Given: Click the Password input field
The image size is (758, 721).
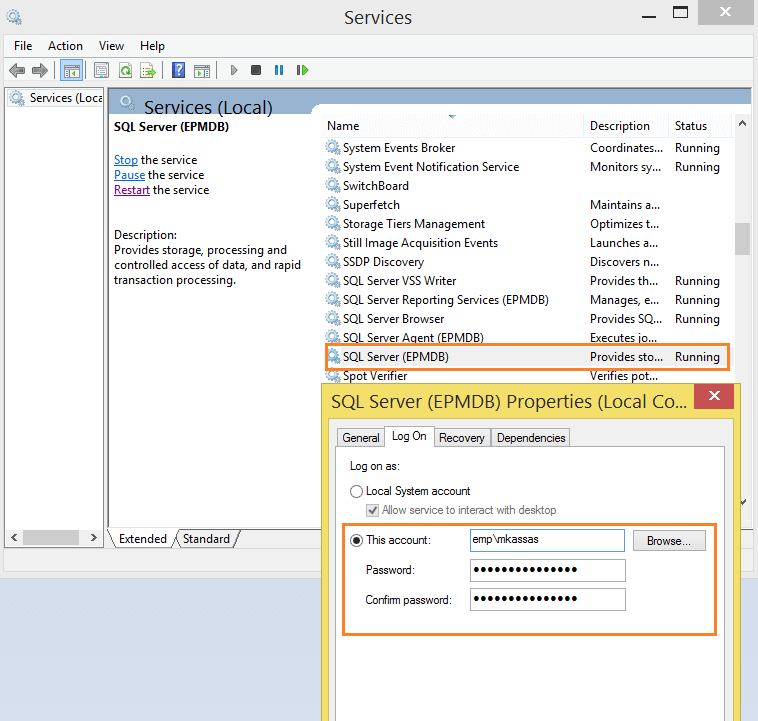Looking at the screenshot, I should pyautogui.click(x=547, y=570).
